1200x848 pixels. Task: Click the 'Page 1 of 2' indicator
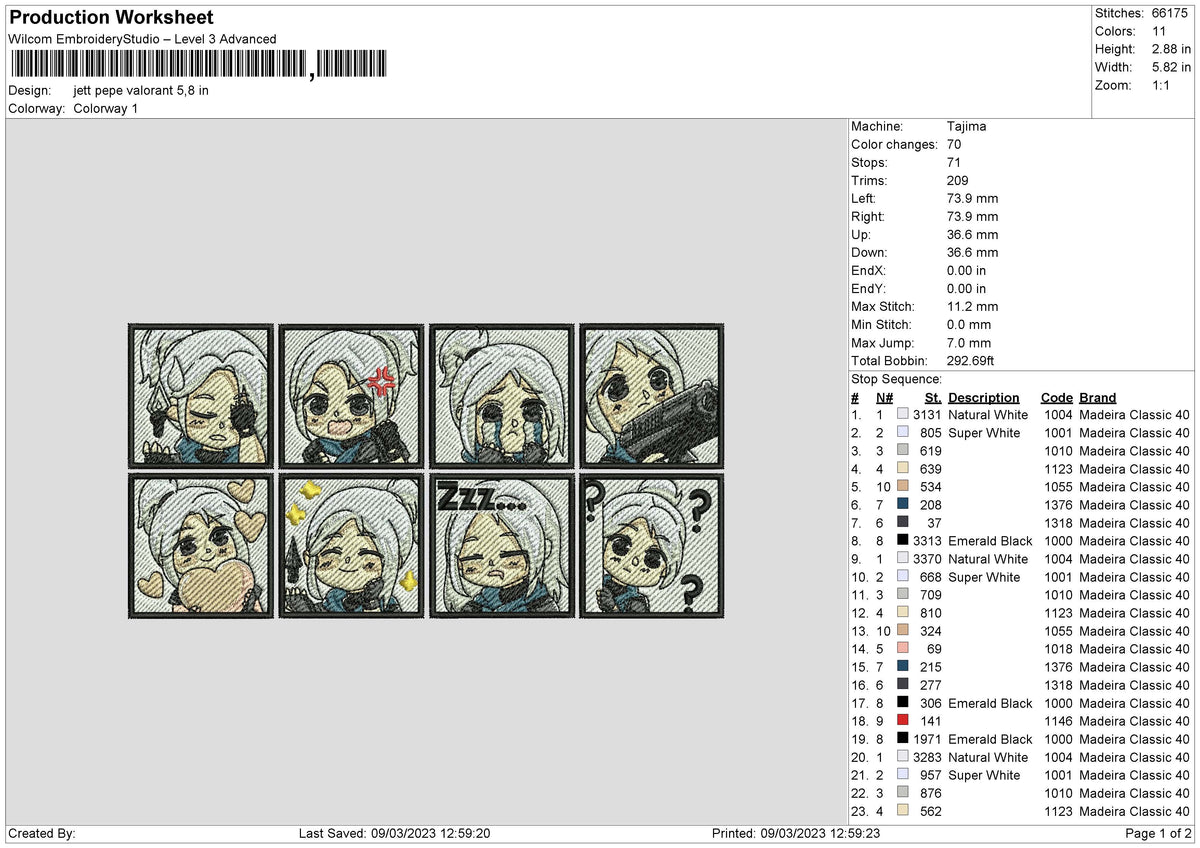(1158, 833)
